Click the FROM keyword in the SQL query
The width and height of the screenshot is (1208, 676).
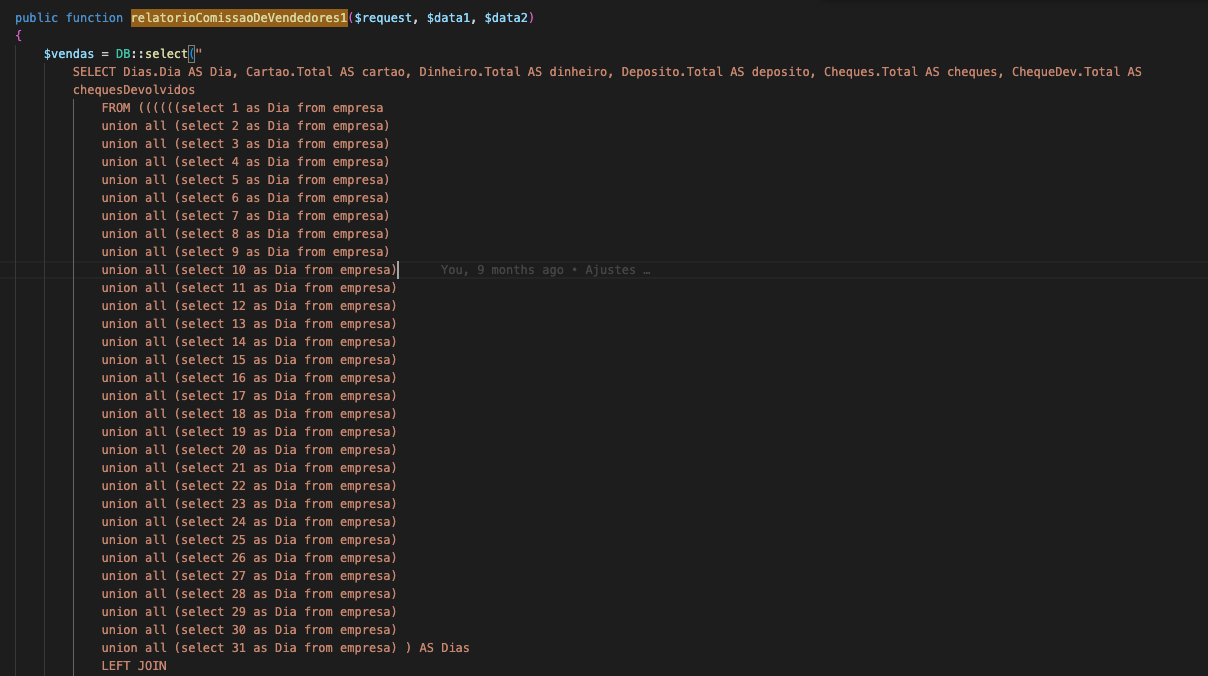116,108
